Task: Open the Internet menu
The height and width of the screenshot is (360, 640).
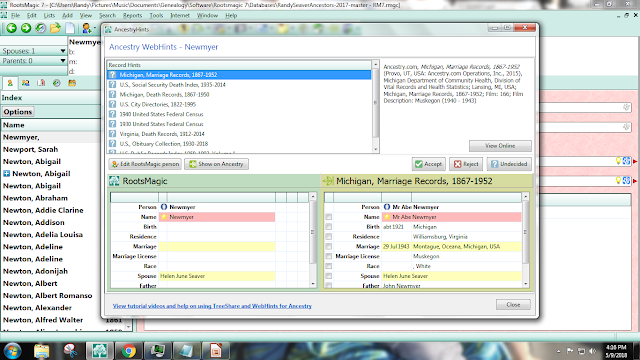Action: coord(180,16)
